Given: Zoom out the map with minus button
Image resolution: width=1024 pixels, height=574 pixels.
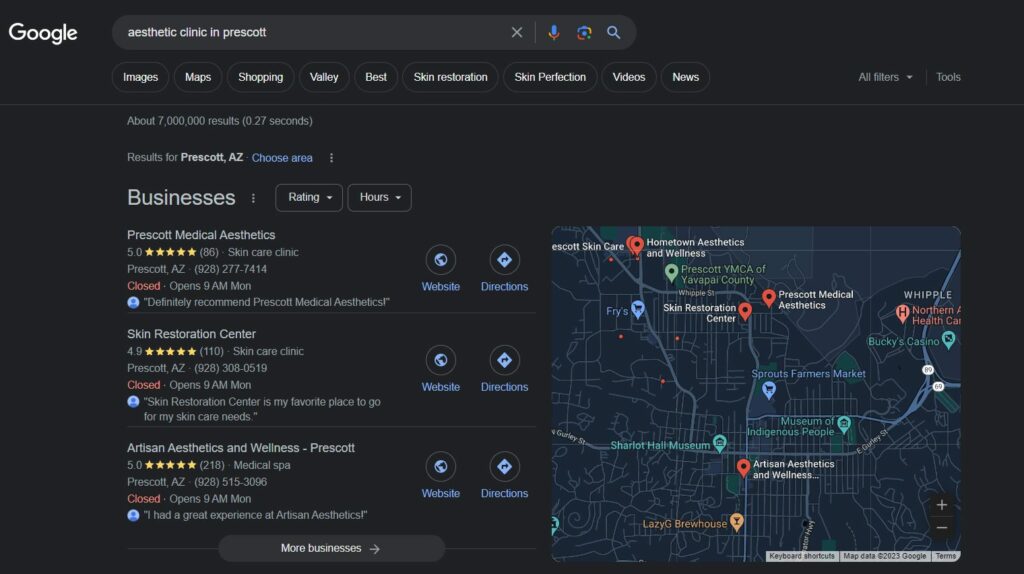Looking at the screenshot, I should coord(942,528).
